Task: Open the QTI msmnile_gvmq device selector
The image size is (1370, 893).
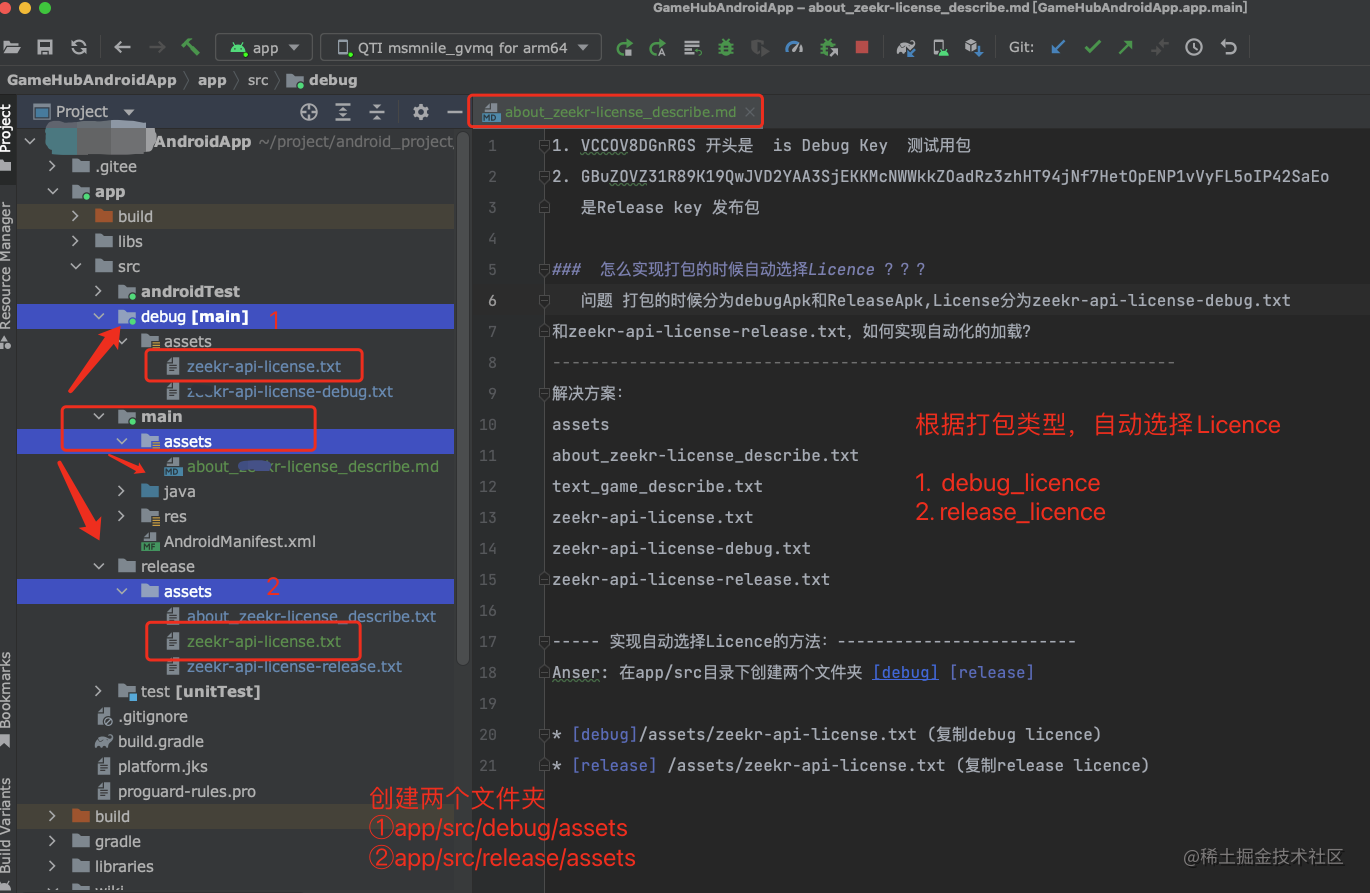Action: (x=460, y=47)
